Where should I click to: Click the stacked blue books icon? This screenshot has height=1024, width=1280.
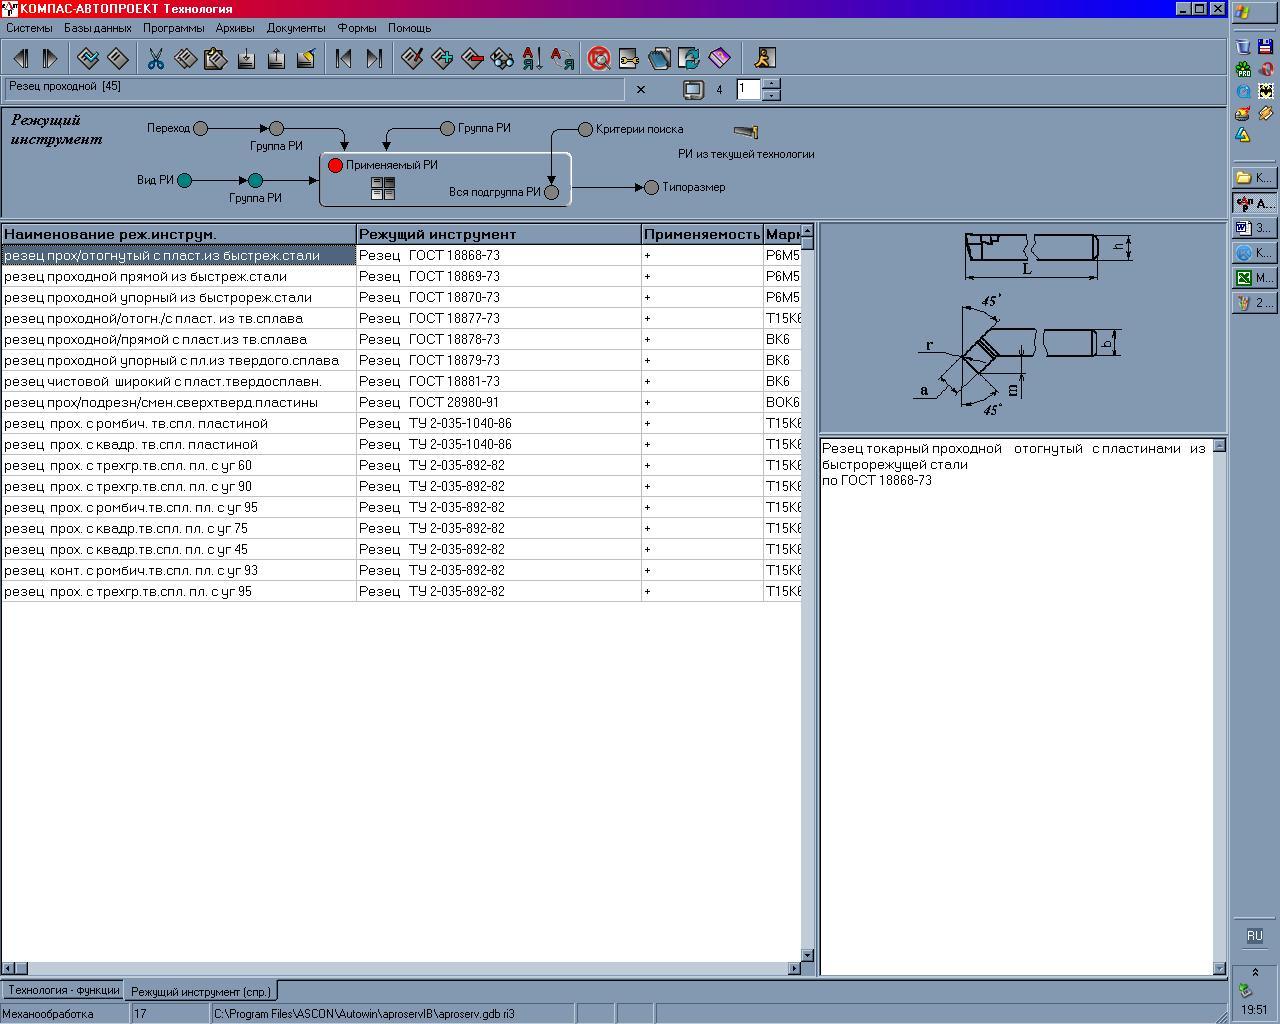[659, 58]
